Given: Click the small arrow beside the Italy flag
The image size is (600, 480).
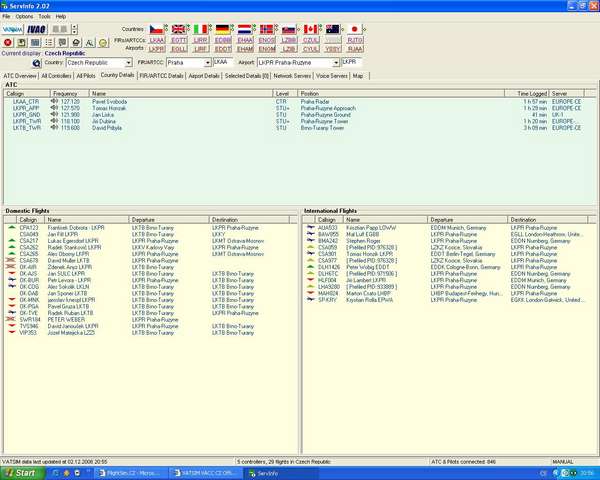Looking at the screenshot, I should 210,28.
